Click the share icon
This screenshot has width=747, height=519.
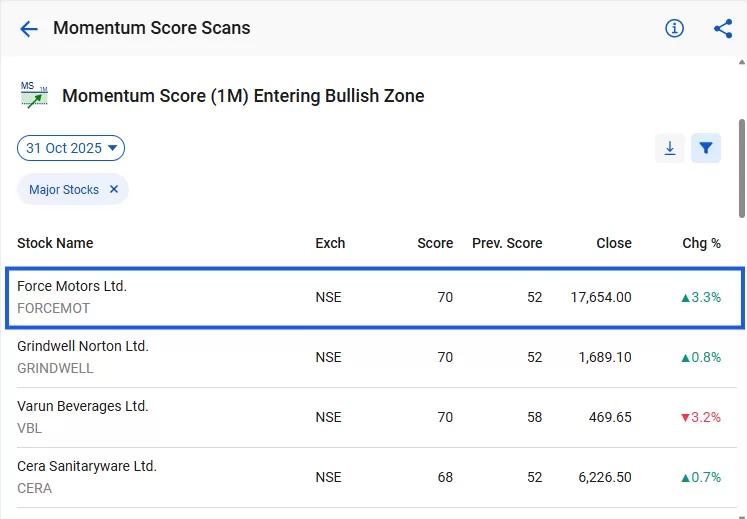click(x=723, y=28)
